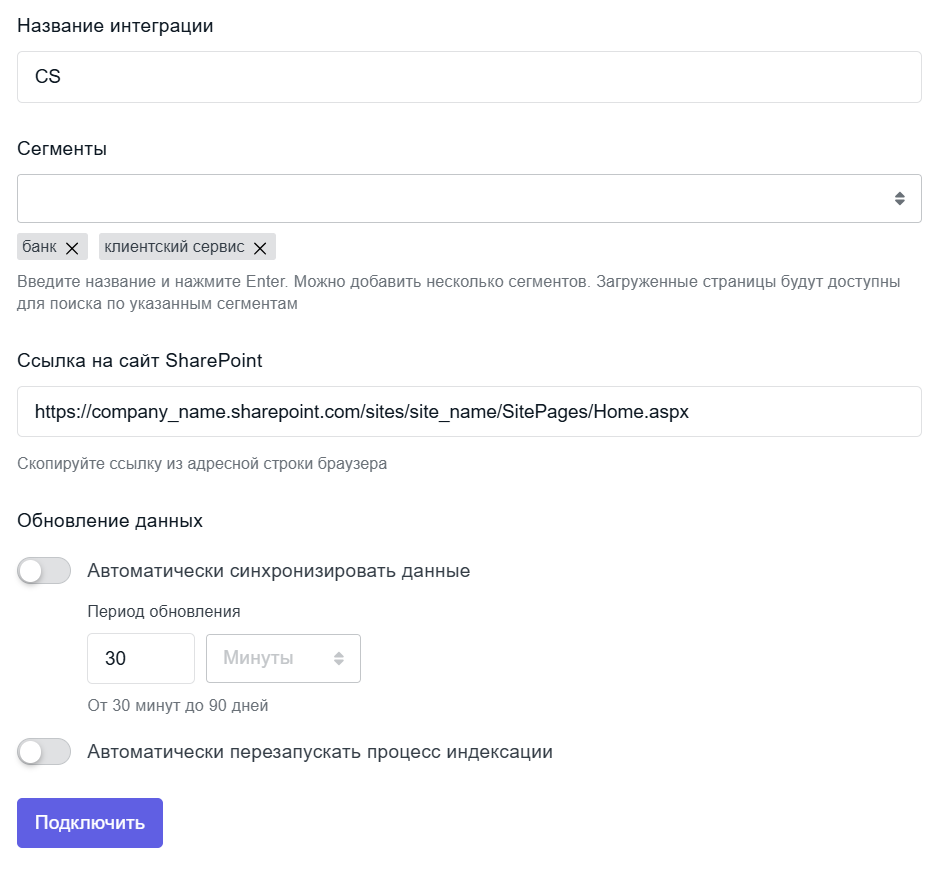935x873 pixels.
Task: Remove the "клиентский сервис" segment tag
Action: click(260, 248)
